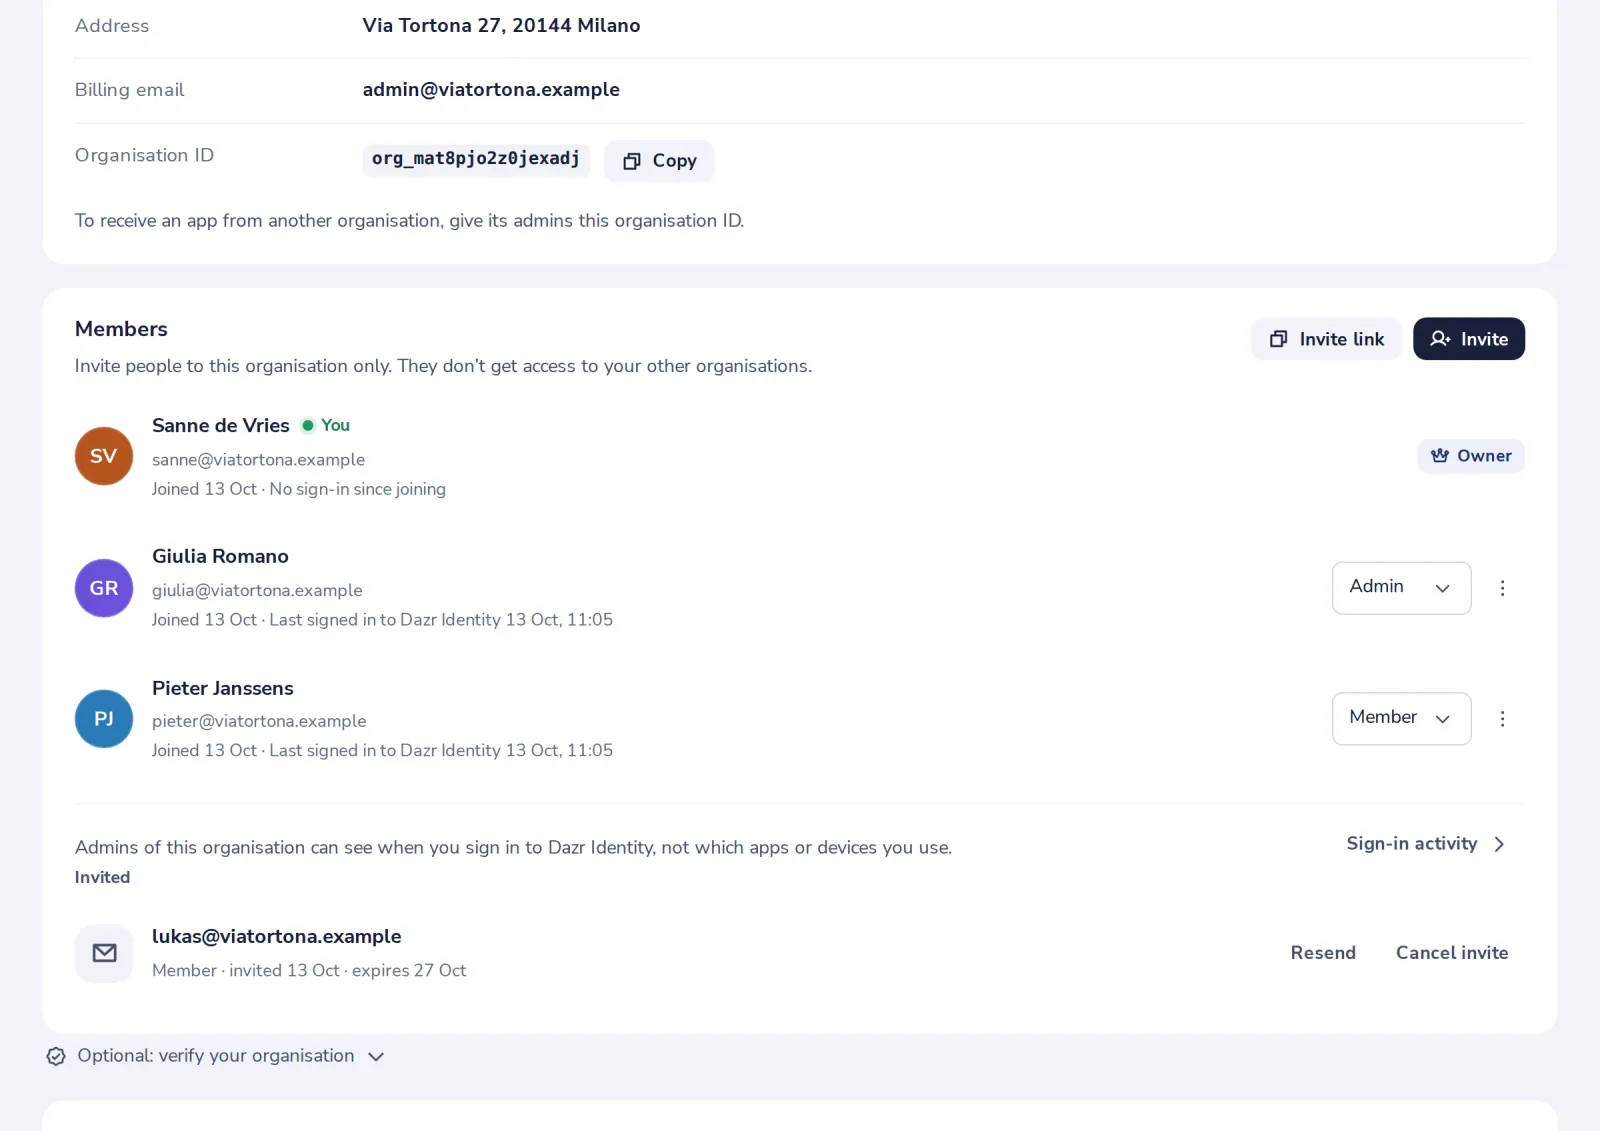This screenshot has height=1131, width=1600.
Task: Click the PJ avatar for Pieter Janssens
Action: click(104, 719)
